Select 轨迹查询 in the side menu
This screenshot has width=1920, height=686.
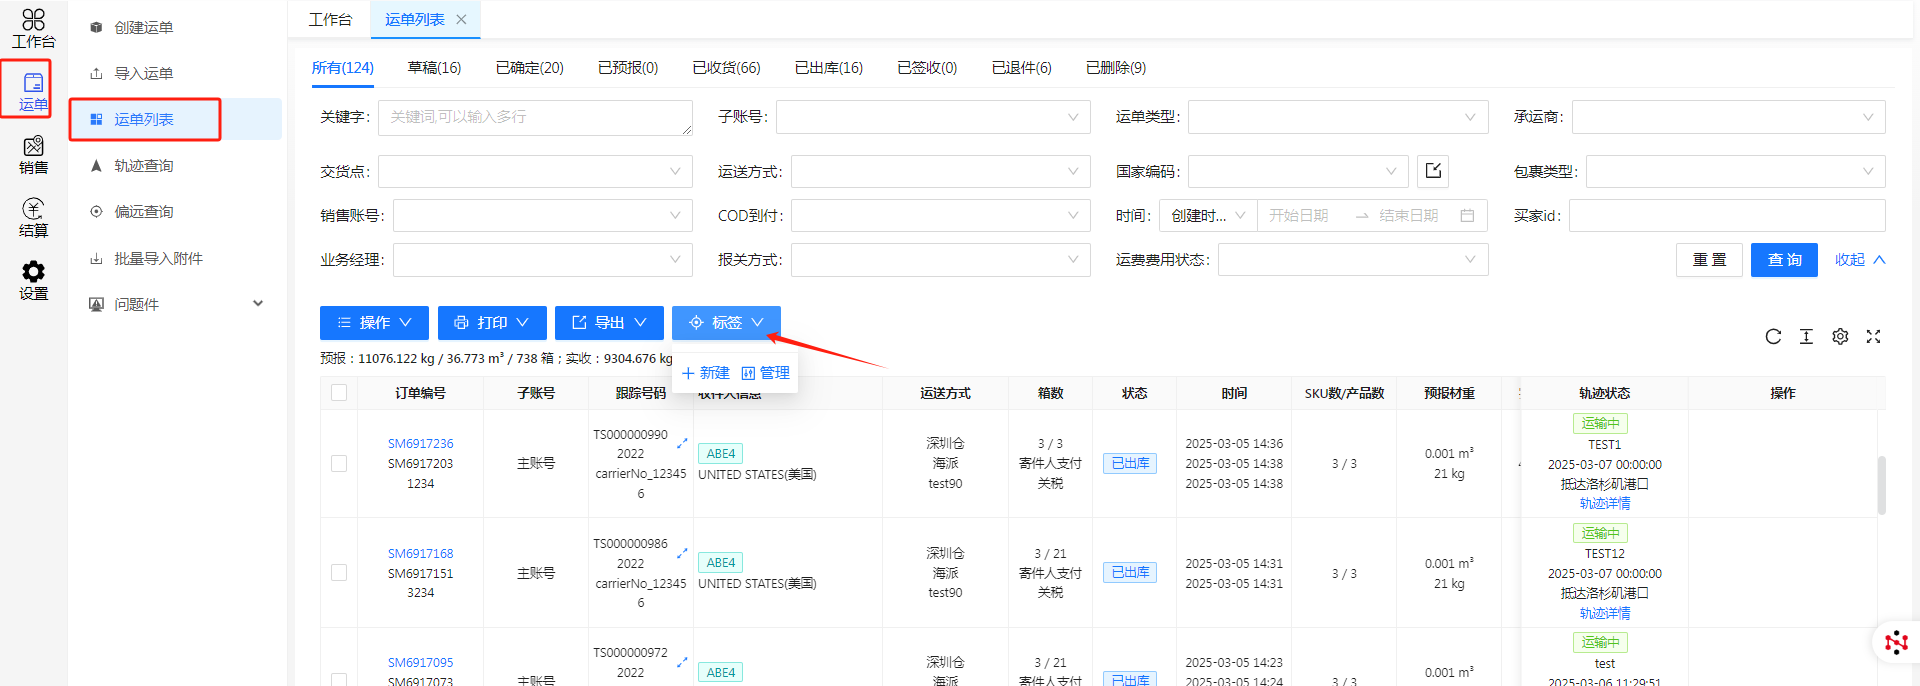point(144,166)
